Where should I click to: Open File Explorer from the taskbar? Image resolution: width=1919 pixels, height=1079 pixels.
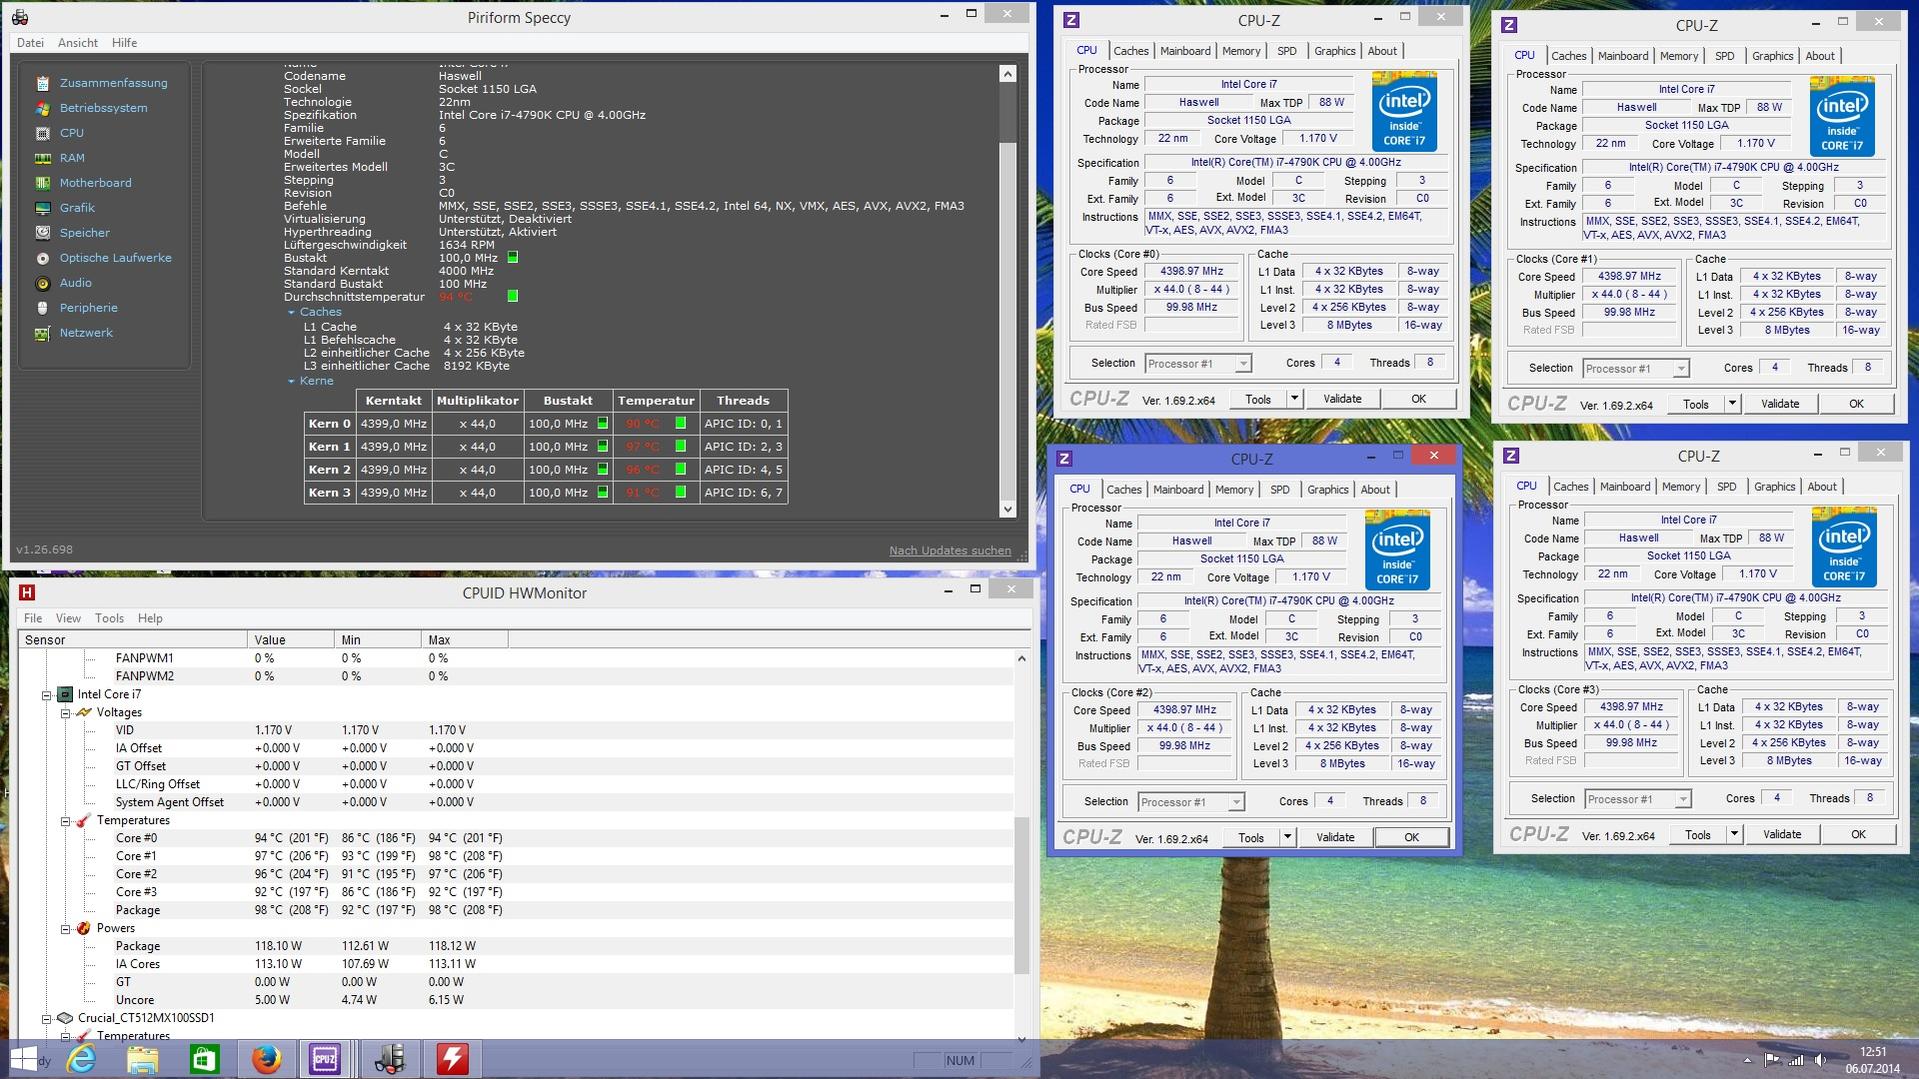143,1059
